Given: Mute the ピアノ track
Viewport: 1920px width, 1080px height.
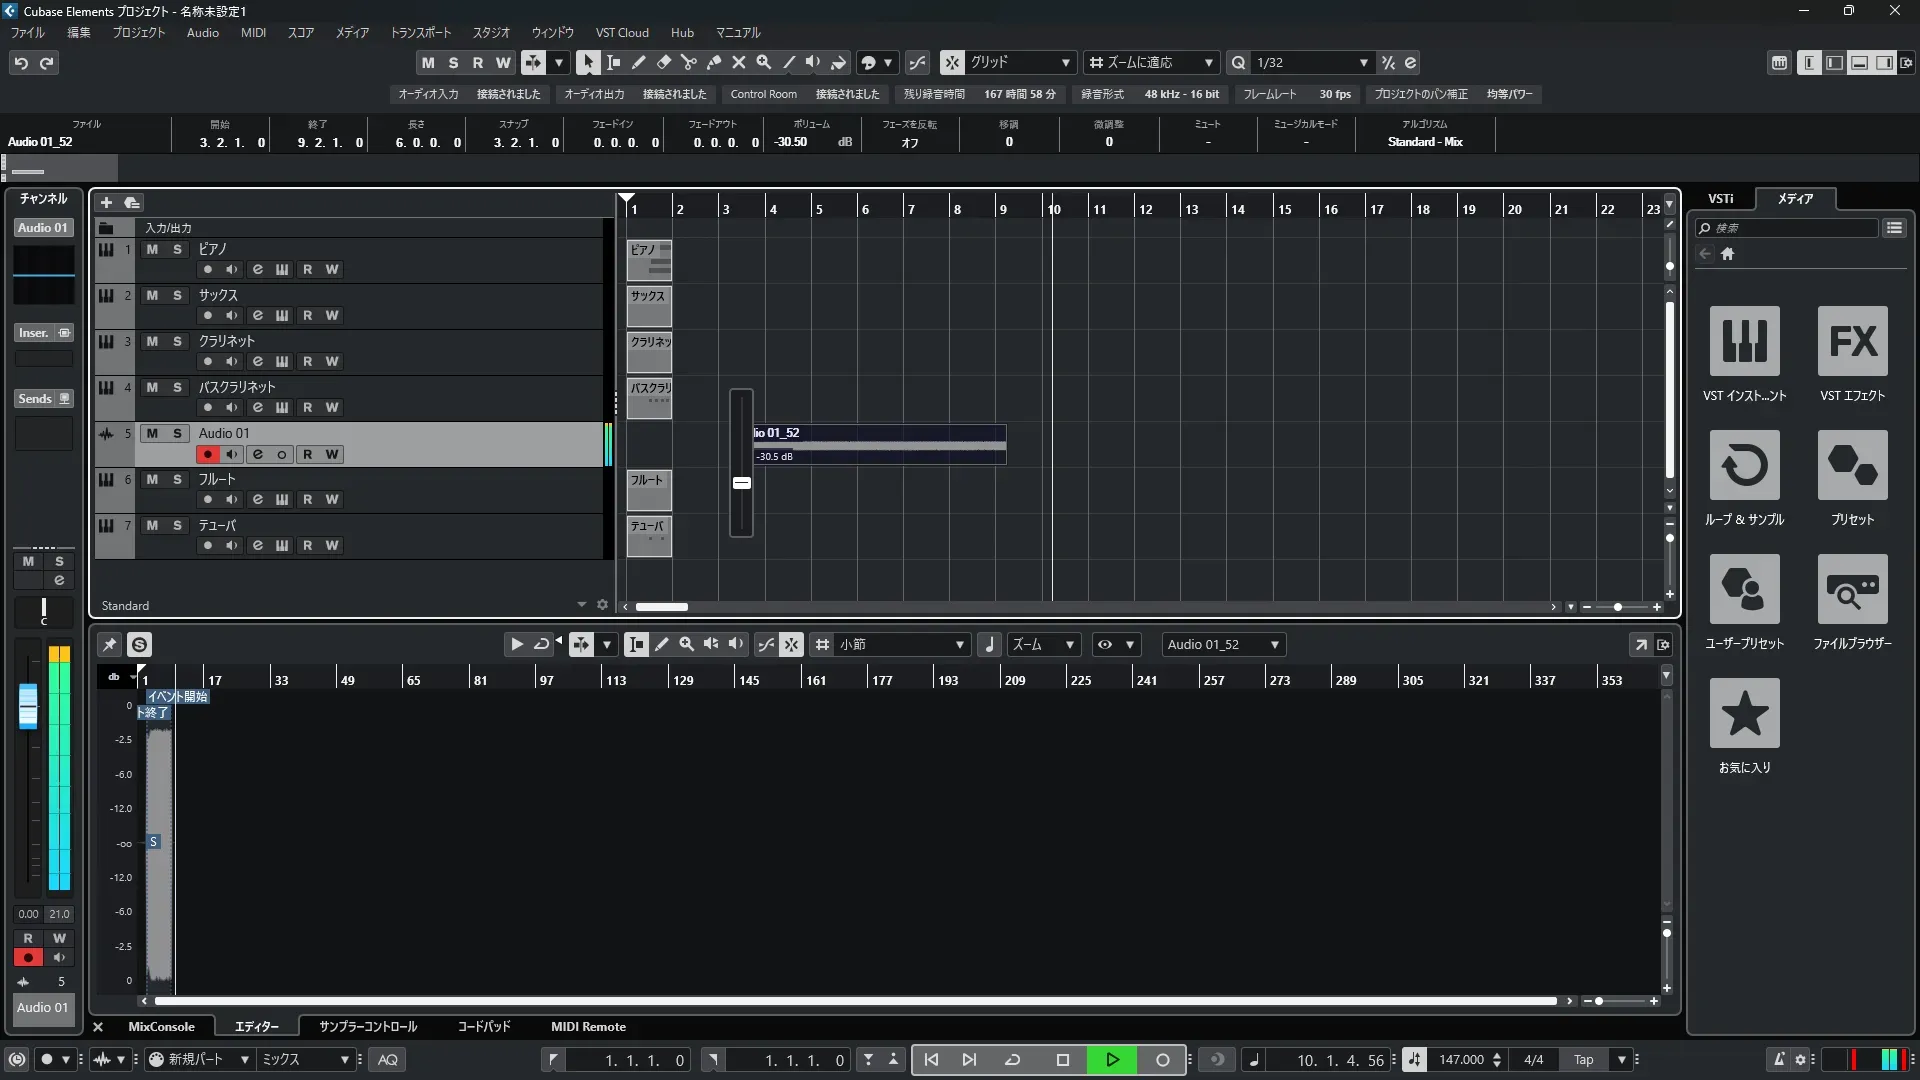Looking at the screenshot, I should point(152,249).
